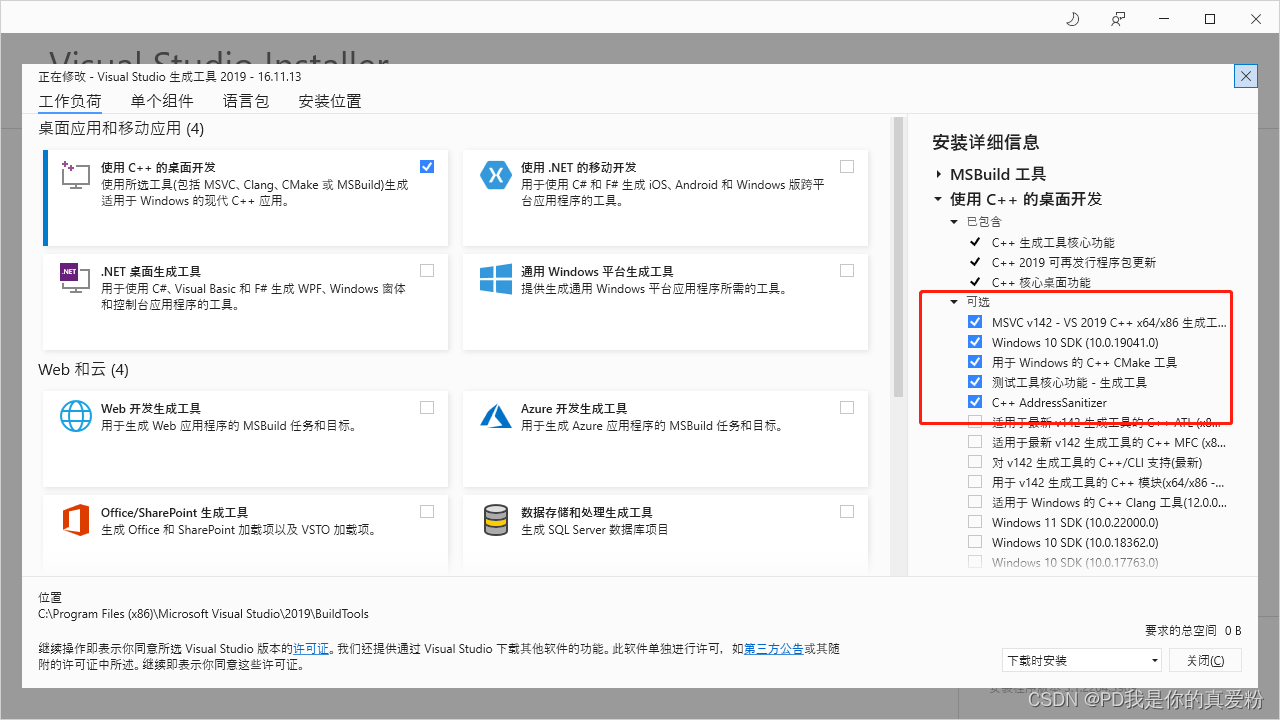
Task: Switch to the 安装位置 tab
Action: coord(330,101)
